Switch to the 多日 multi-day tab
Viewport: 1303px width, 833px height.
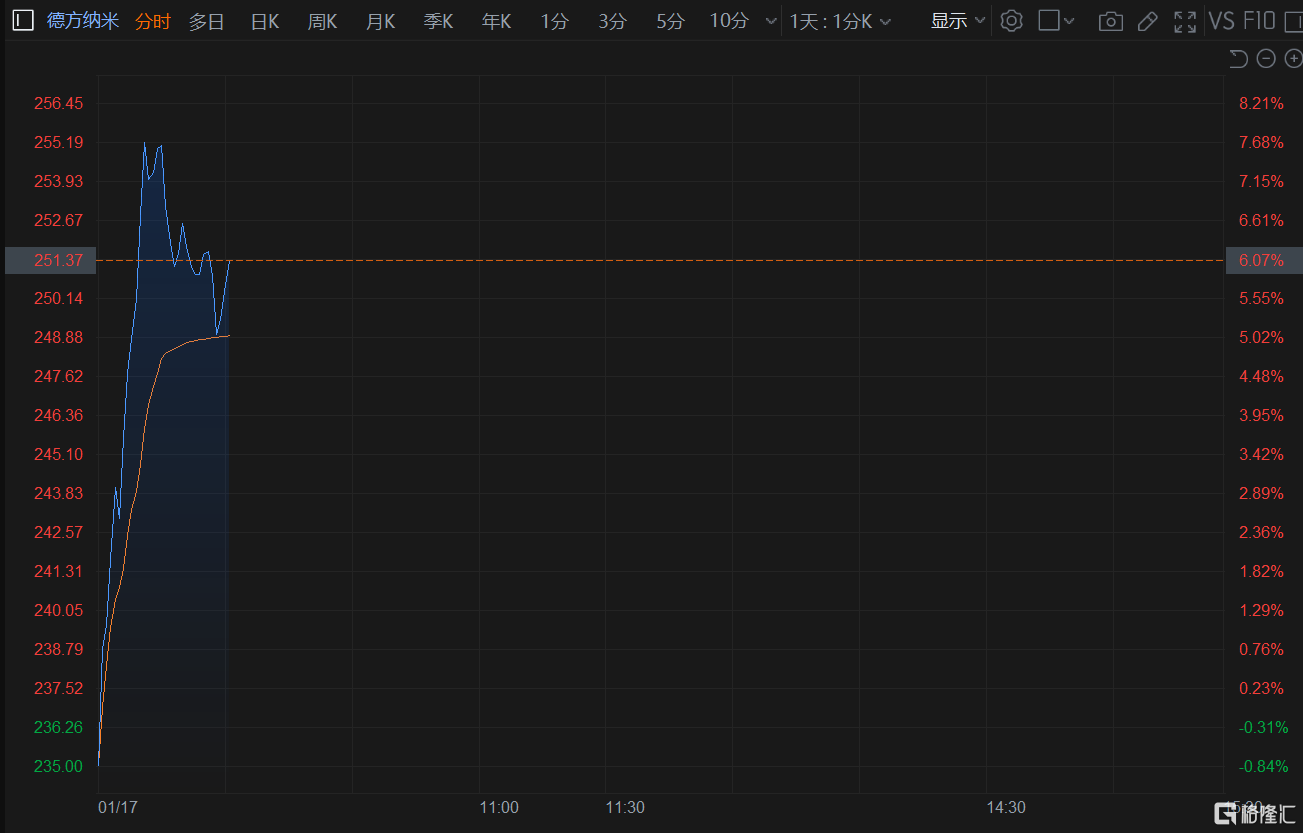[x=207, y=21]
